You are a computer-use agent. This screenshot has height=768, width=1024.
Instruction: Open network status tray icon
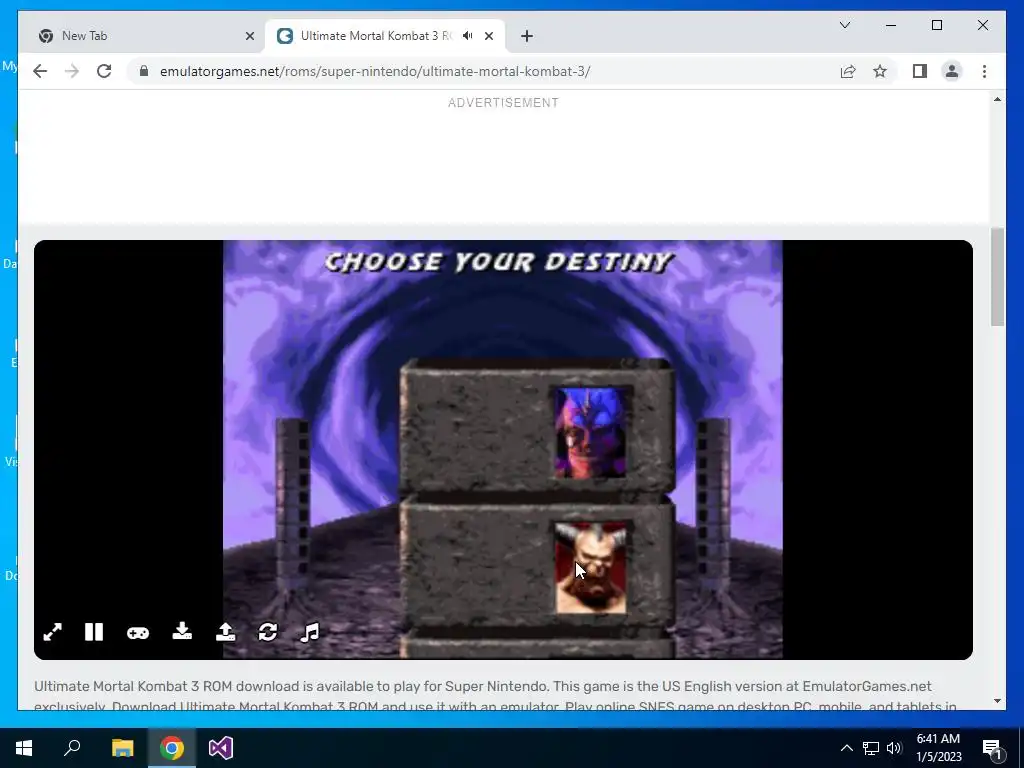coord(871,748)
